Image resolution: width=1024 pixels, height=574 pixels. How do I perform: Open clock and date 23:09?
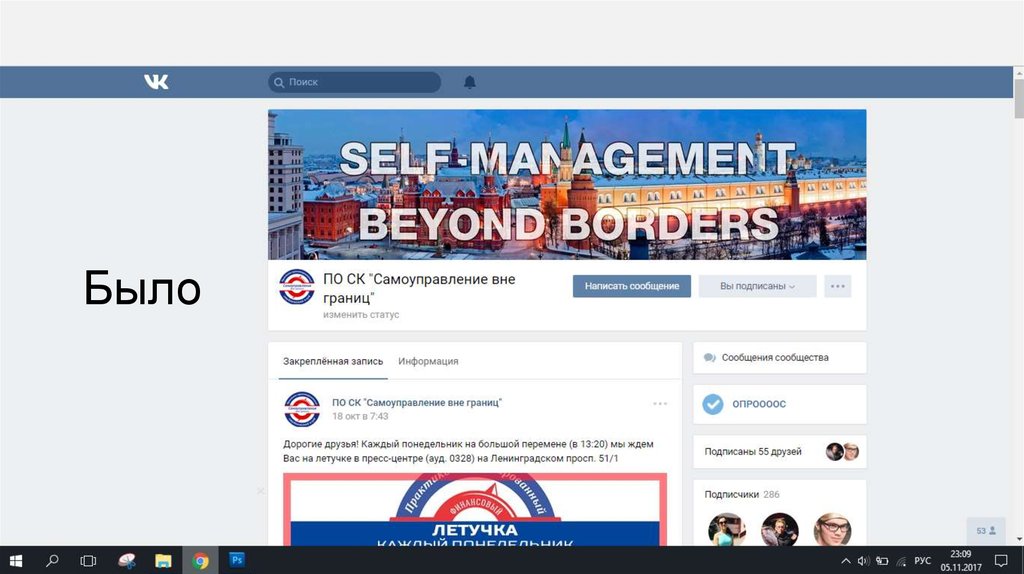tap(961, 560)
